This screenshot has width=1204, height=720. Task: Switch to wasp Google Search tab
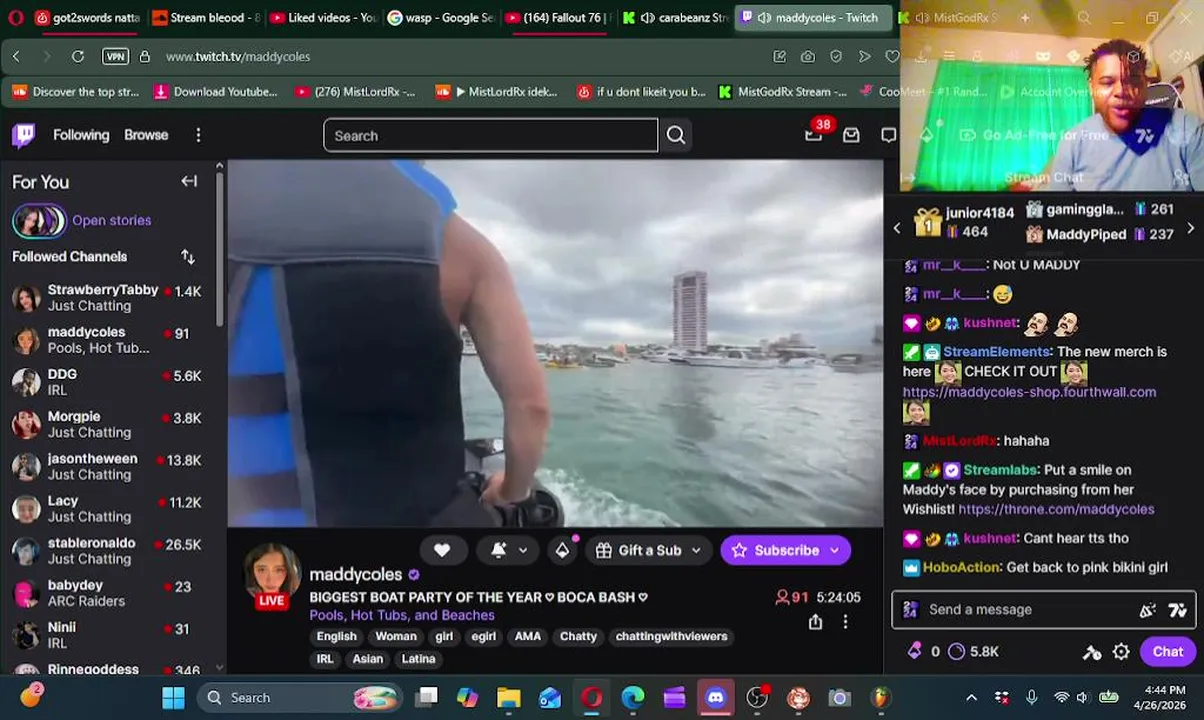tap(440, 18)
